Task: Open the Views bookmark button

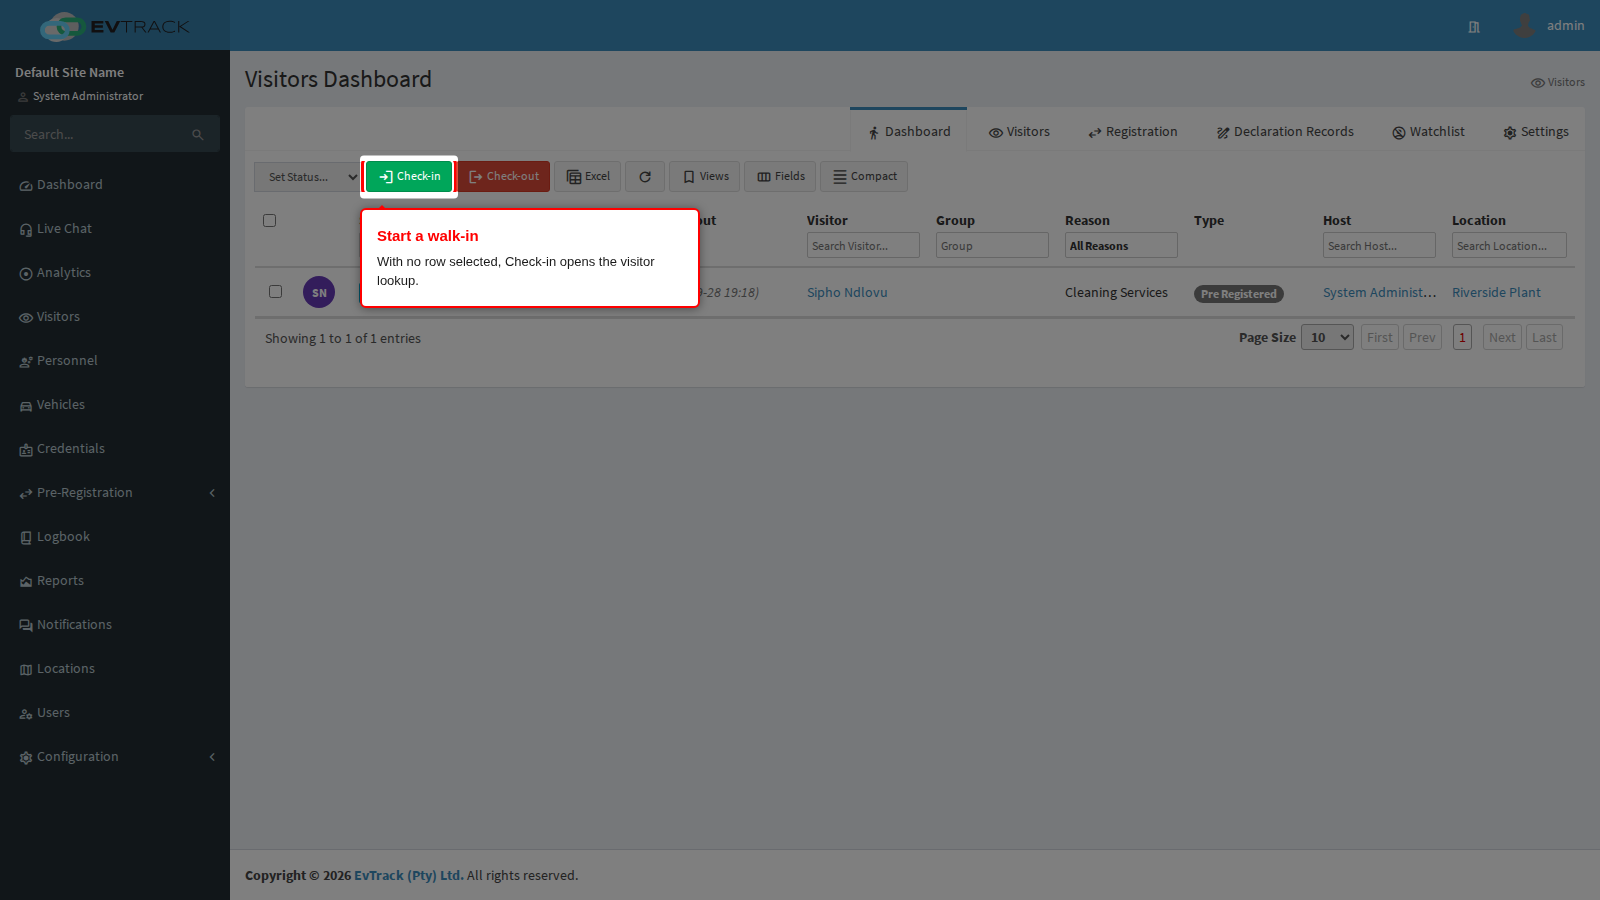Action: point(705,177)
